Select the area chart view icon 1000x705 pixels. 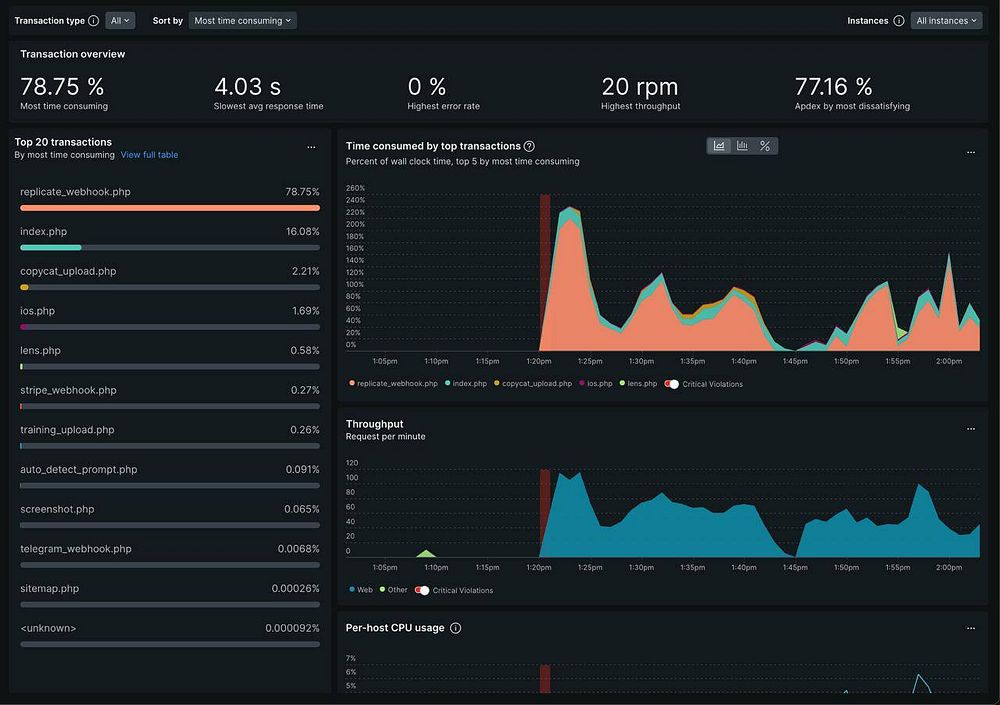(719, 146)
